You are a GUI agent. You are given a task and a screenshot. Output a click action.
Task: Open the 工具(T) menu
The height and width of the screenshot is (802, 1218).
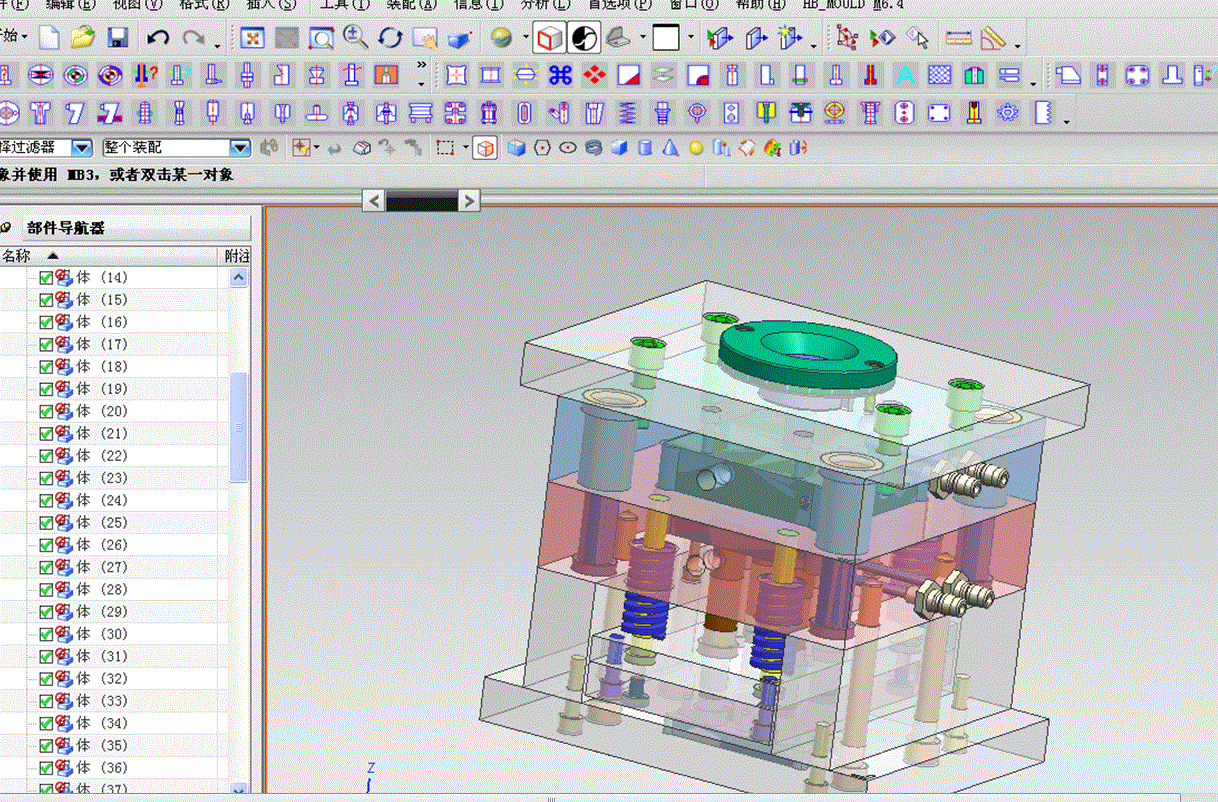coord(344,4)
